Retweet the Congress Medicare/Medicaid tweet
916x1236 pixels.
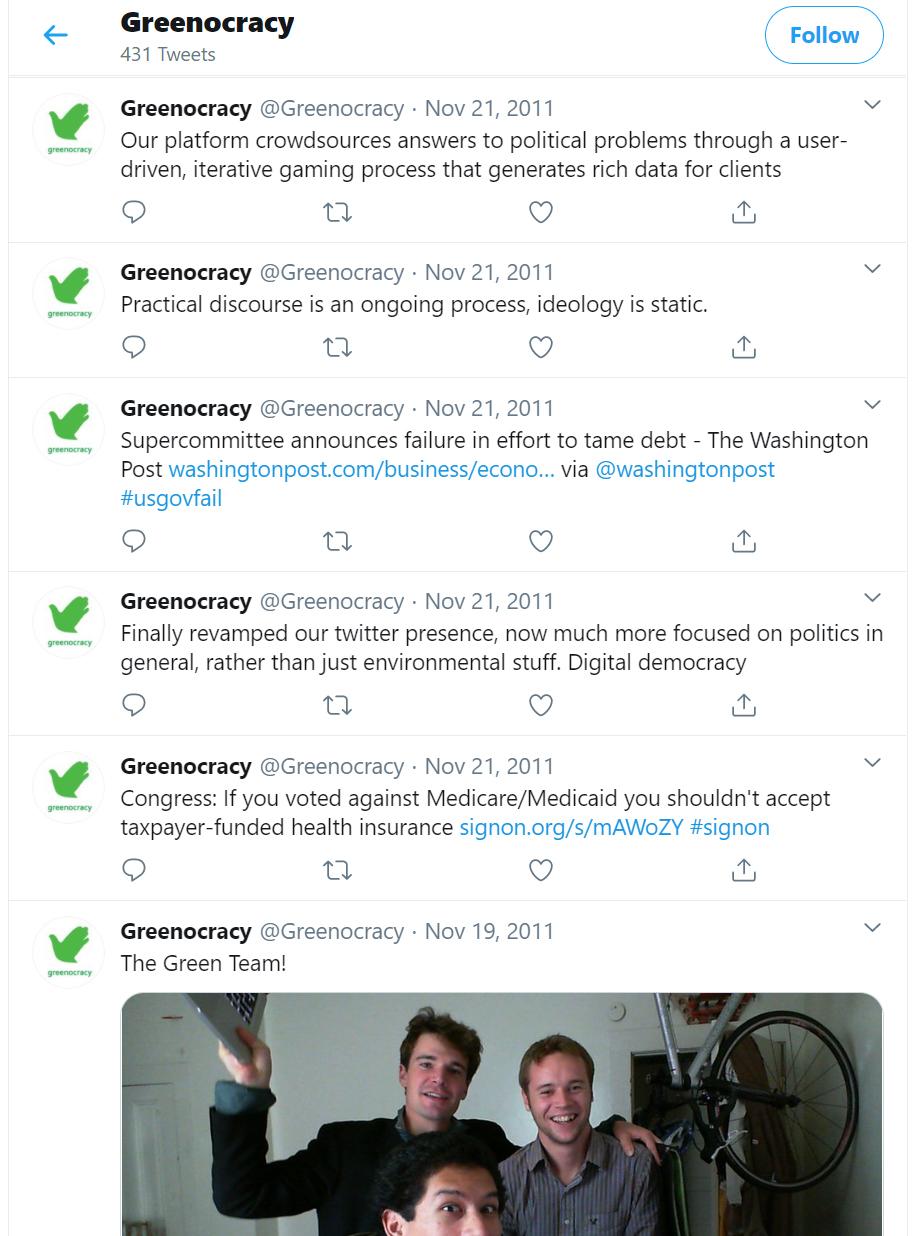pyautogui.click(x=338, y=870)
